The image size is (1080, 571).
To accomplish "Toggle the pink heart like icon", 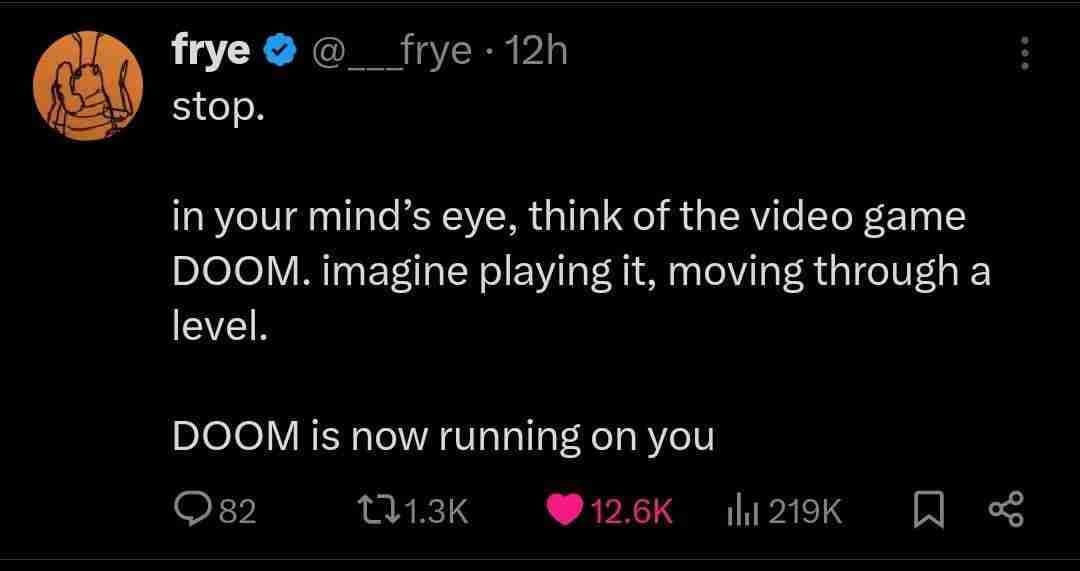I will tap(566, 511).
